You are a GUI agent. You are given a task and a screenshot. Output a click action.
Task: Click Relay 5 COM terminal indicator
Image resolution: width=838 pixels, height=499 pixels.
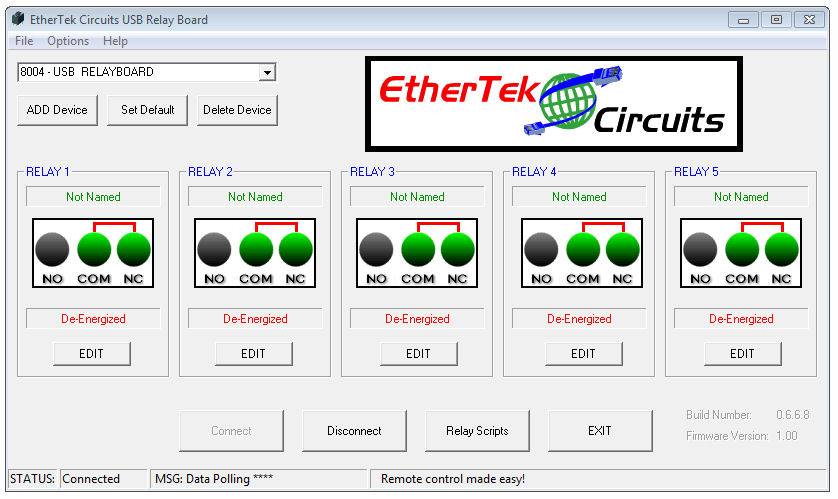742,249
